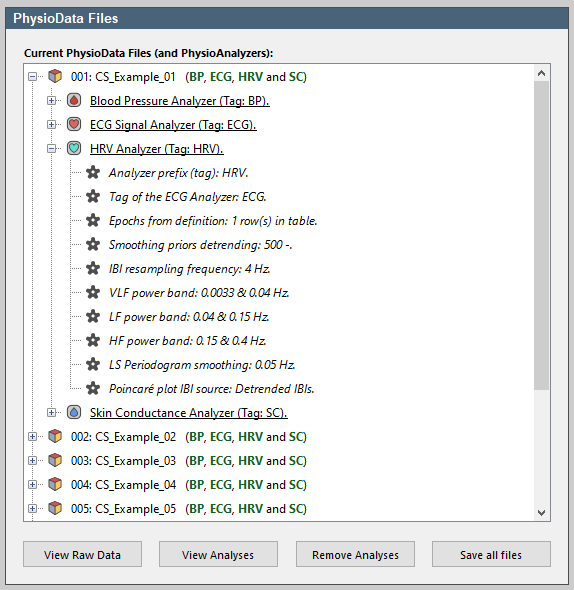The height and width of the screenshot is (590, 574).
Task: Click the red heart ECG Signal Analyzer icon
Action: click(74, 125)
